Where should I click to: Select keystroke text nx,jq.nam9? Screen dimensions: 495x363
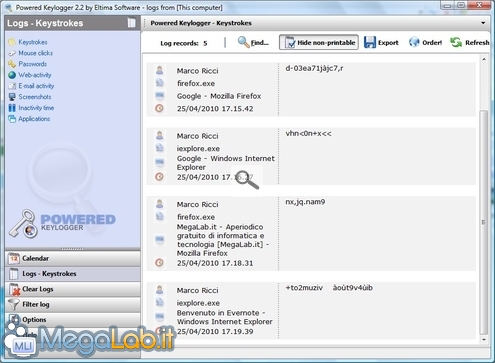305,202
